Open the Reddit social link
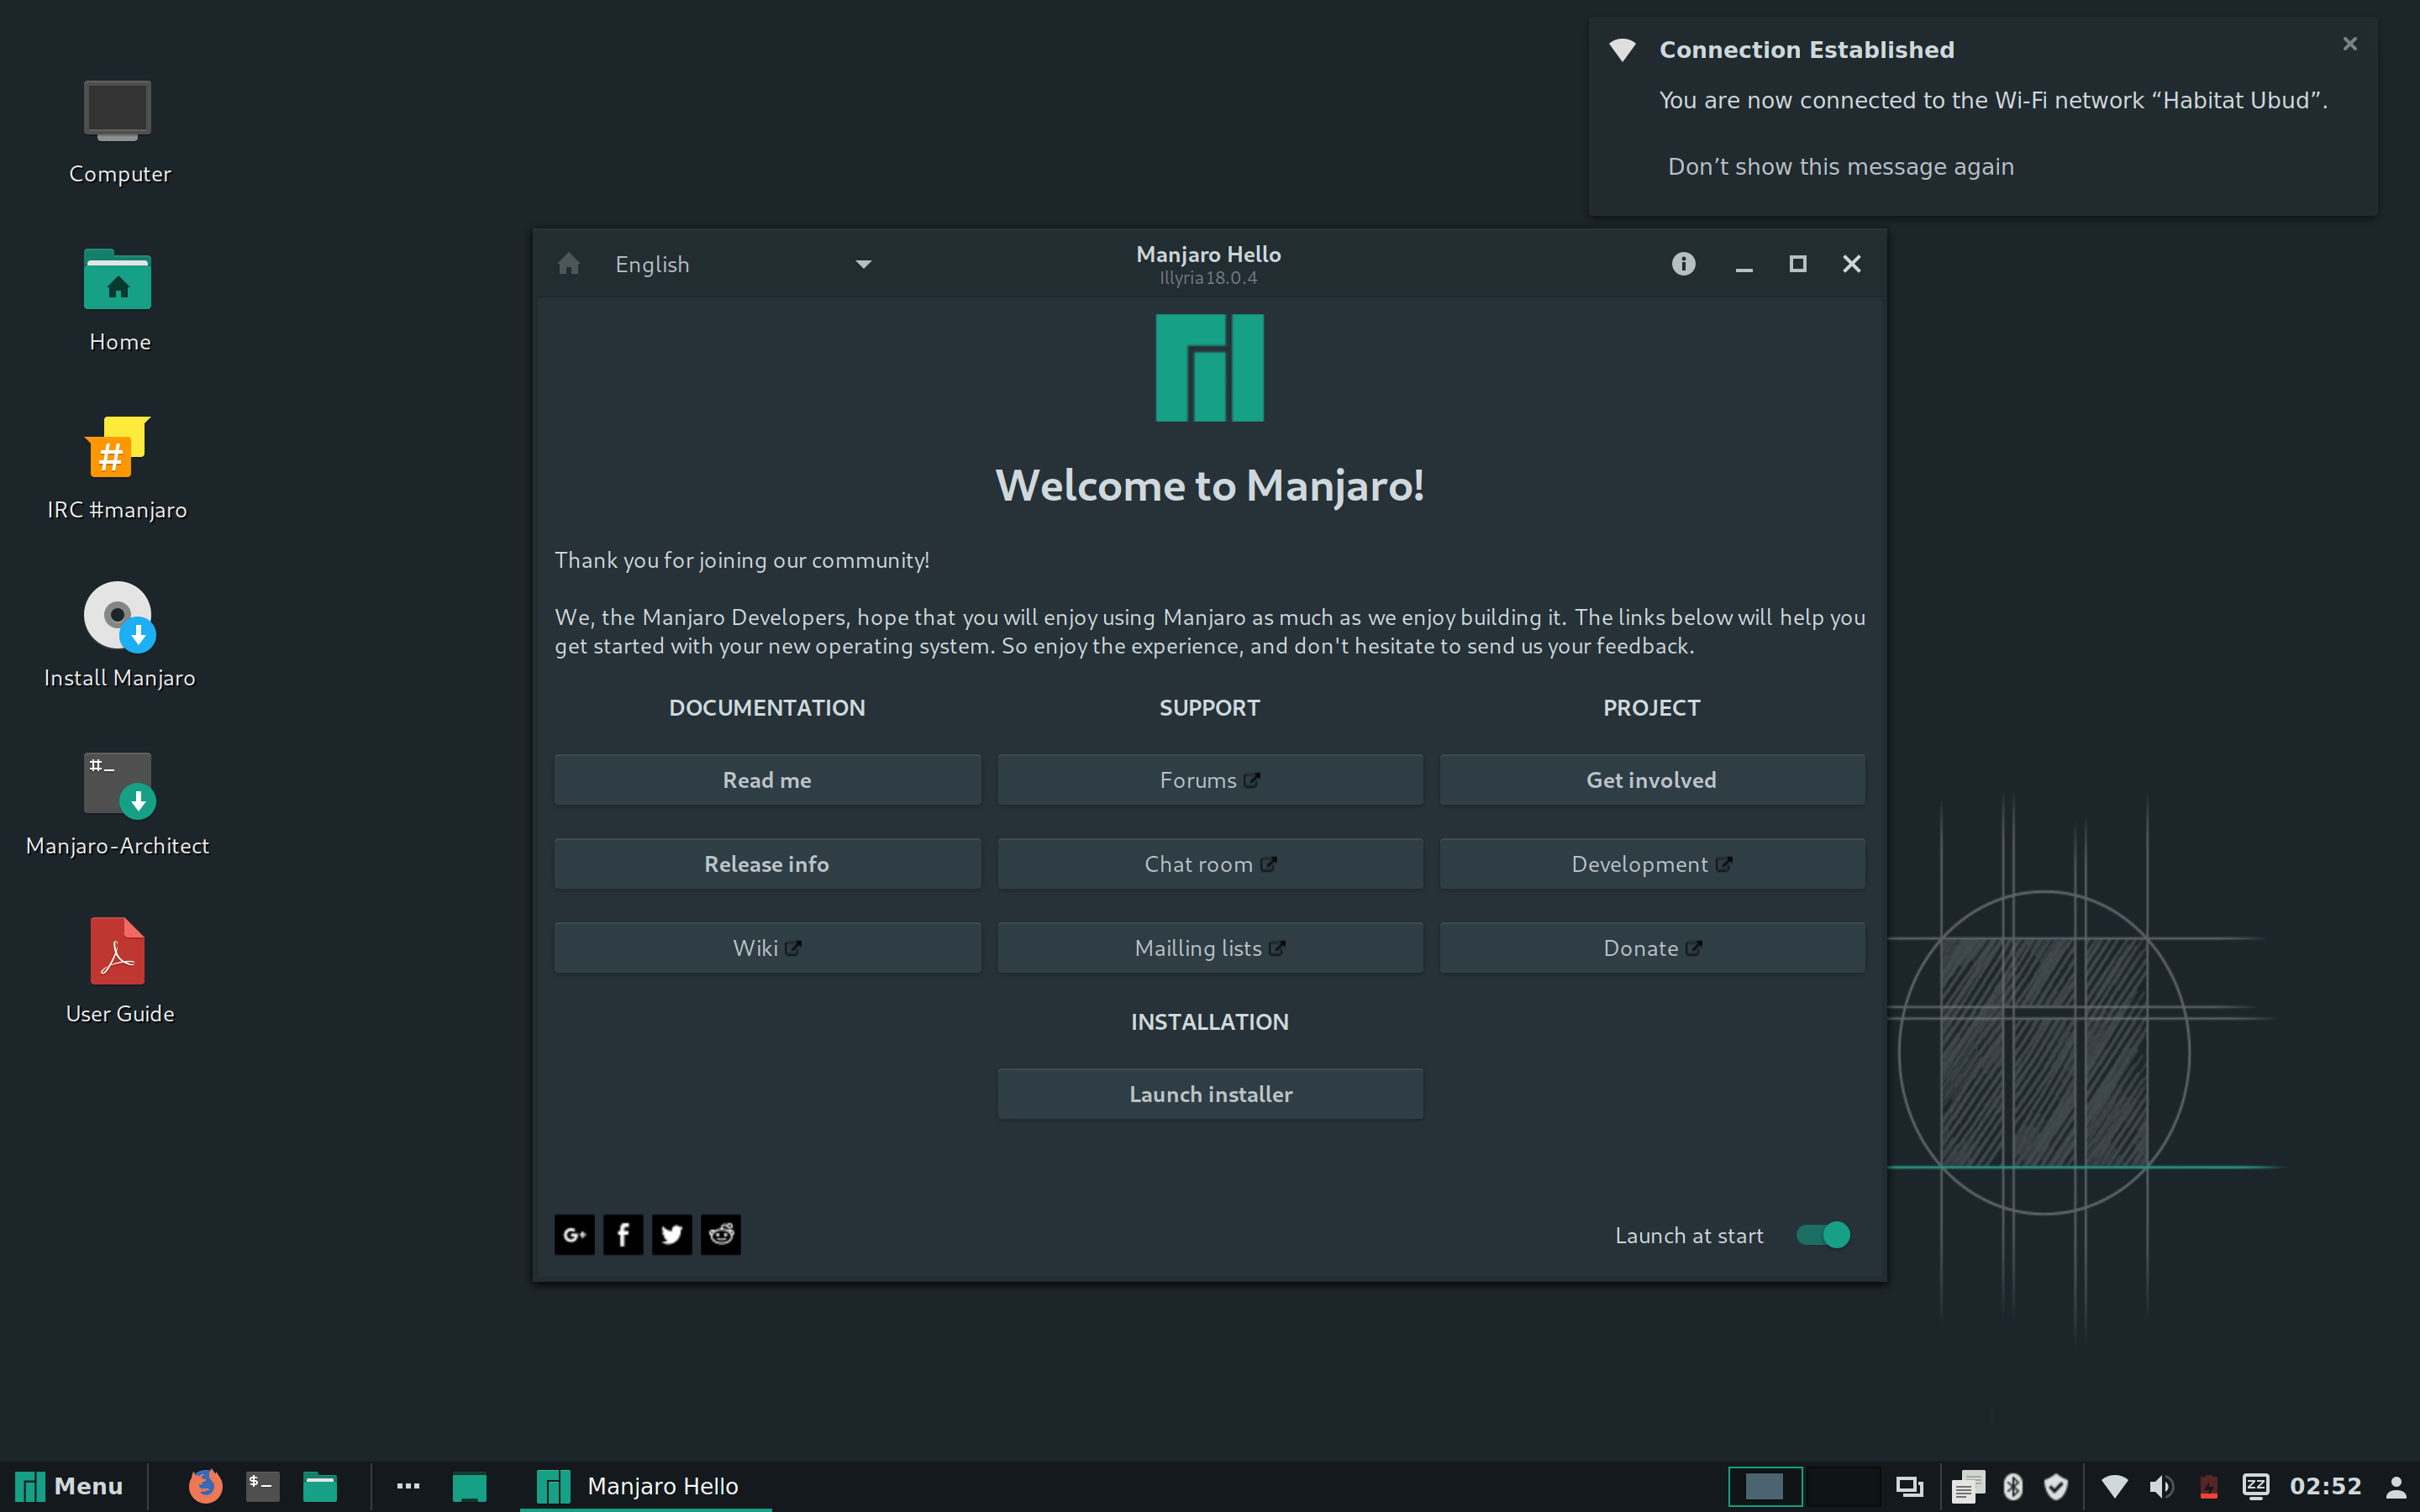The height and width of the screenshot is (1512, 2420). (x=721, y=1234)
